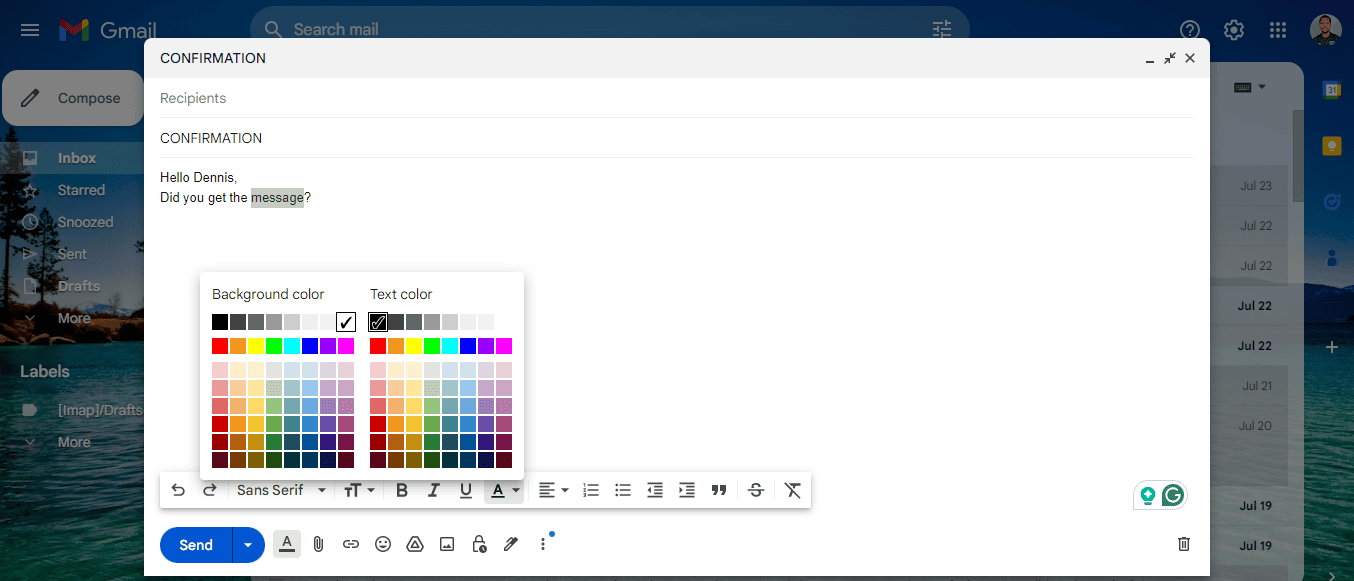
Task: Open Gmail support help icon
Action: coord(1190,30)
